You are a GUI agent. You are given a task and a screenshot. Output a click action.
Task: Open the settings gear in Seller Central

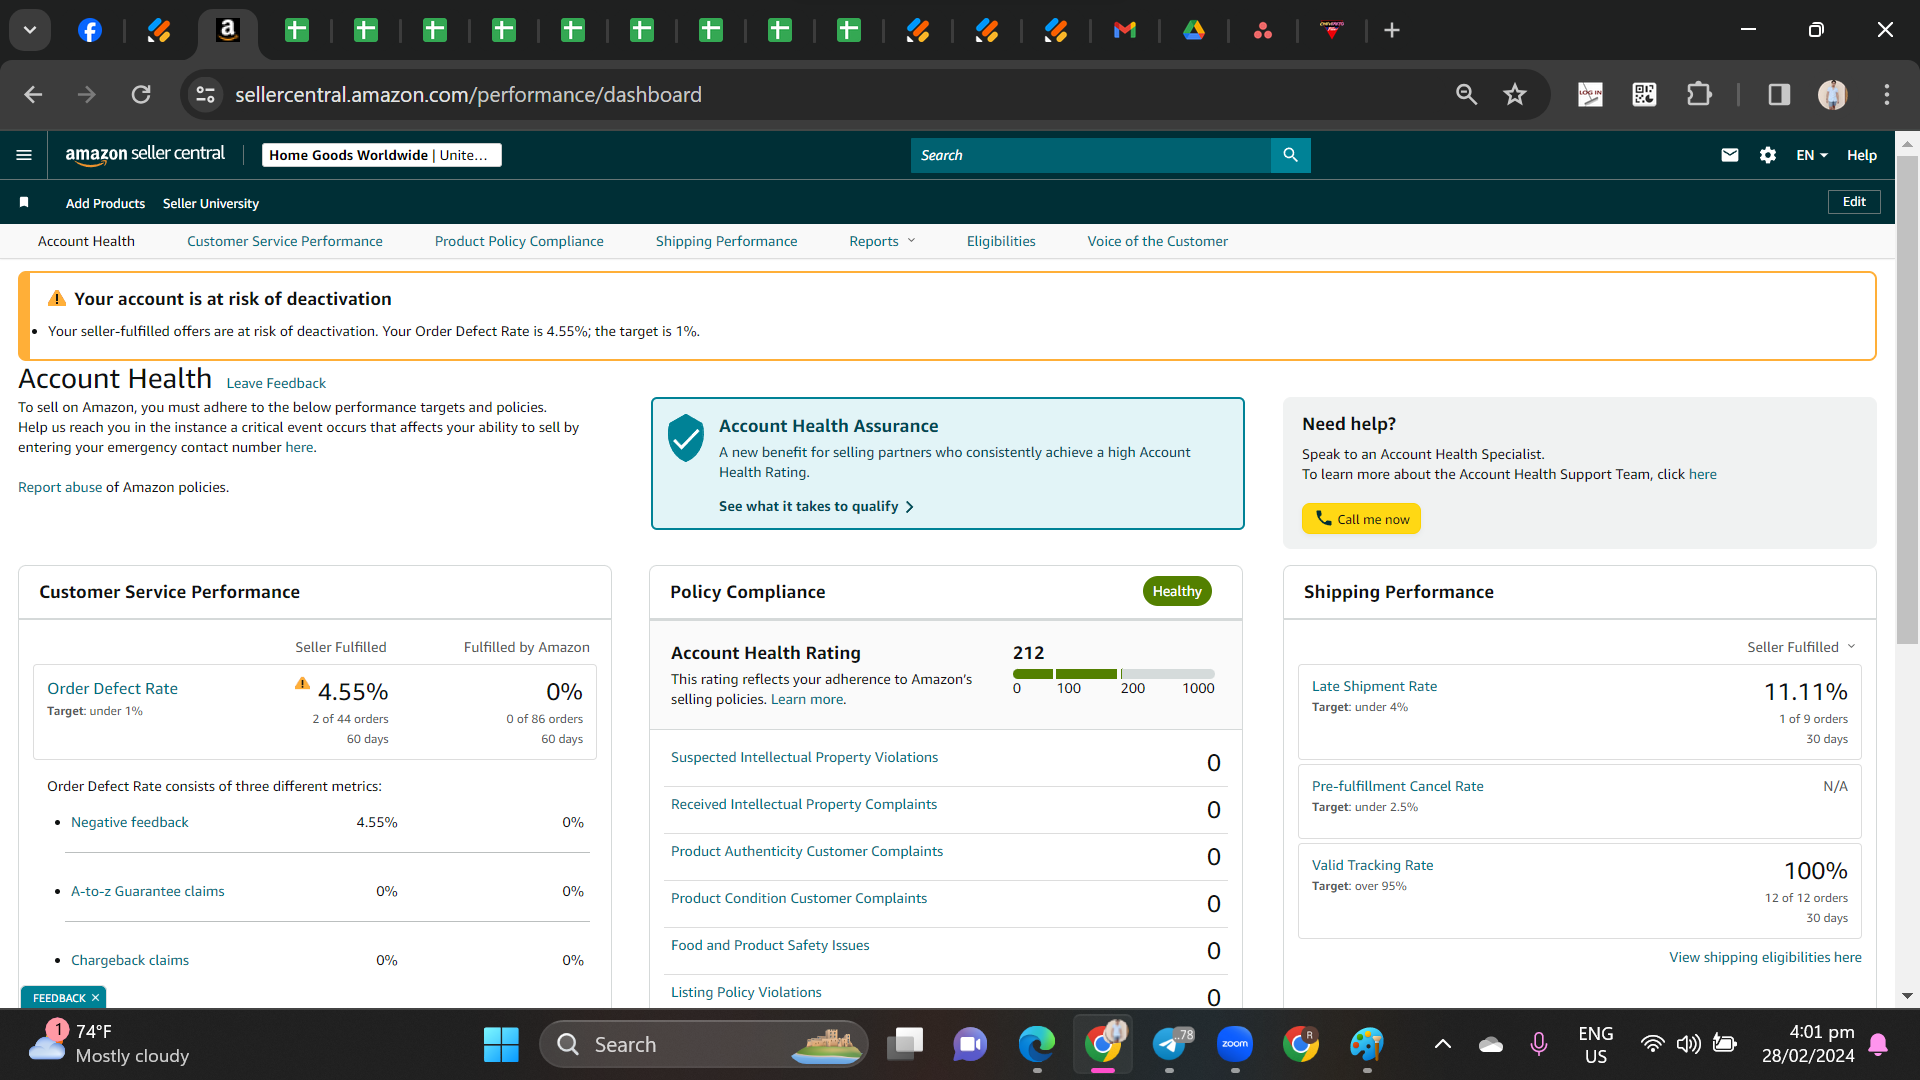[x=1767, y=155]
